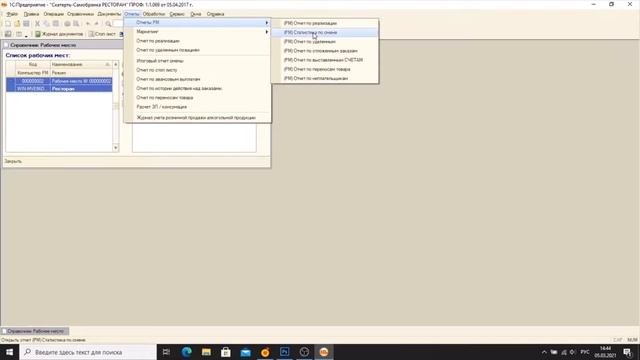Screen dimensions: 640x360
Task: Select (РМ) Отчет по реализации submenu item
Action: tap(325, 23)
